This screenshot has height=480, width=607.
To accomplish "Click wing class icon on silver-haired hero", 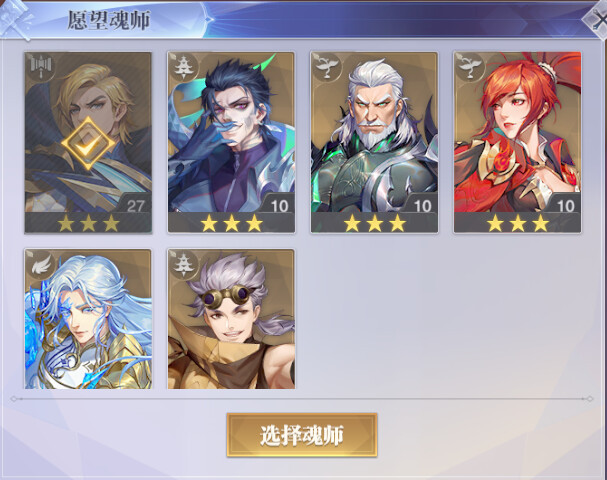I will click(x=41, y=265).
